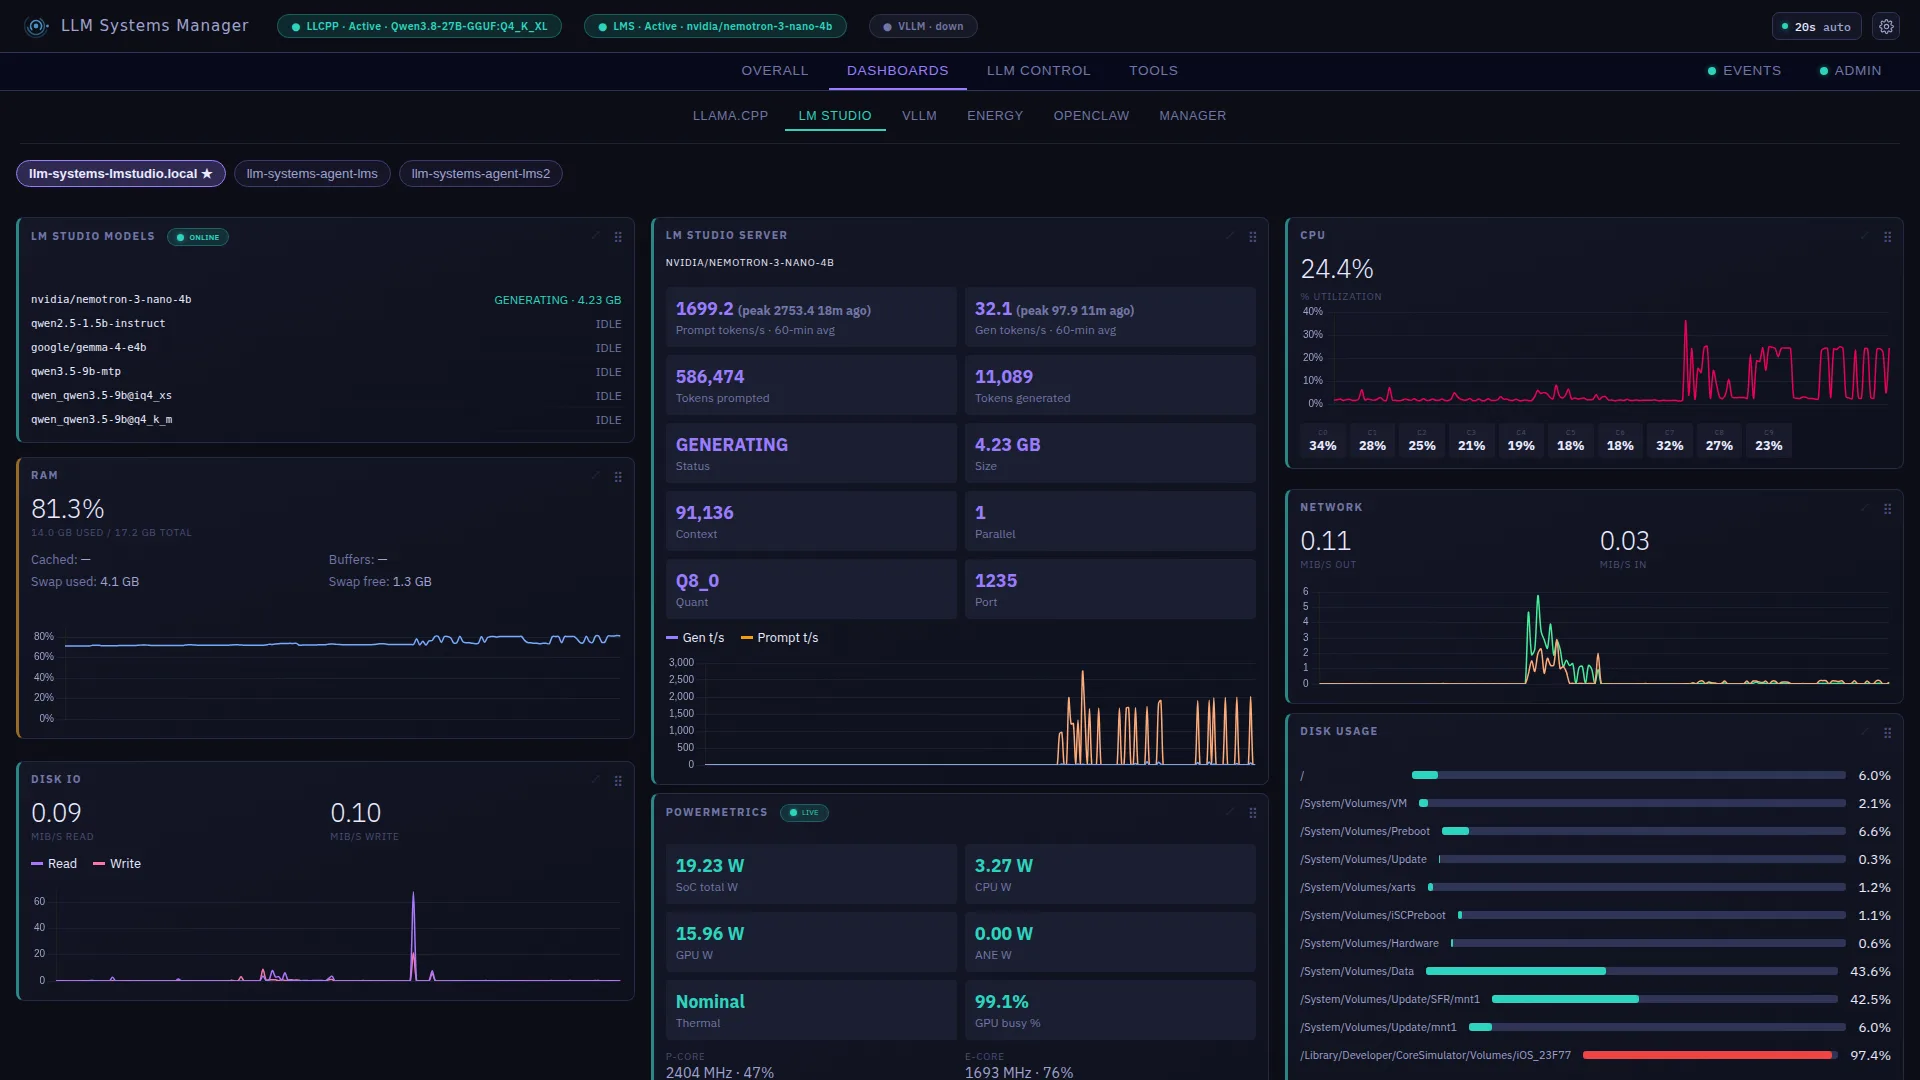1920x1080 pixels.
Task: Click the C7 32% core tile
Action: 1670,439
